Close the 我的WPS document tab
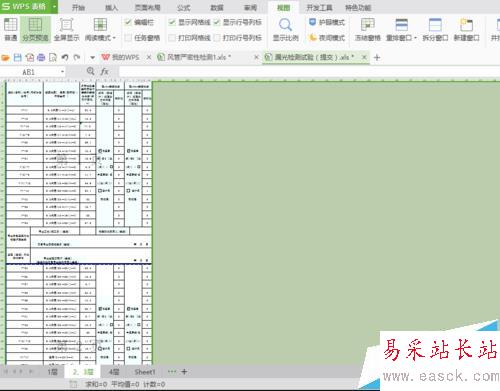 pyautogui.click(x=149, y=57)
